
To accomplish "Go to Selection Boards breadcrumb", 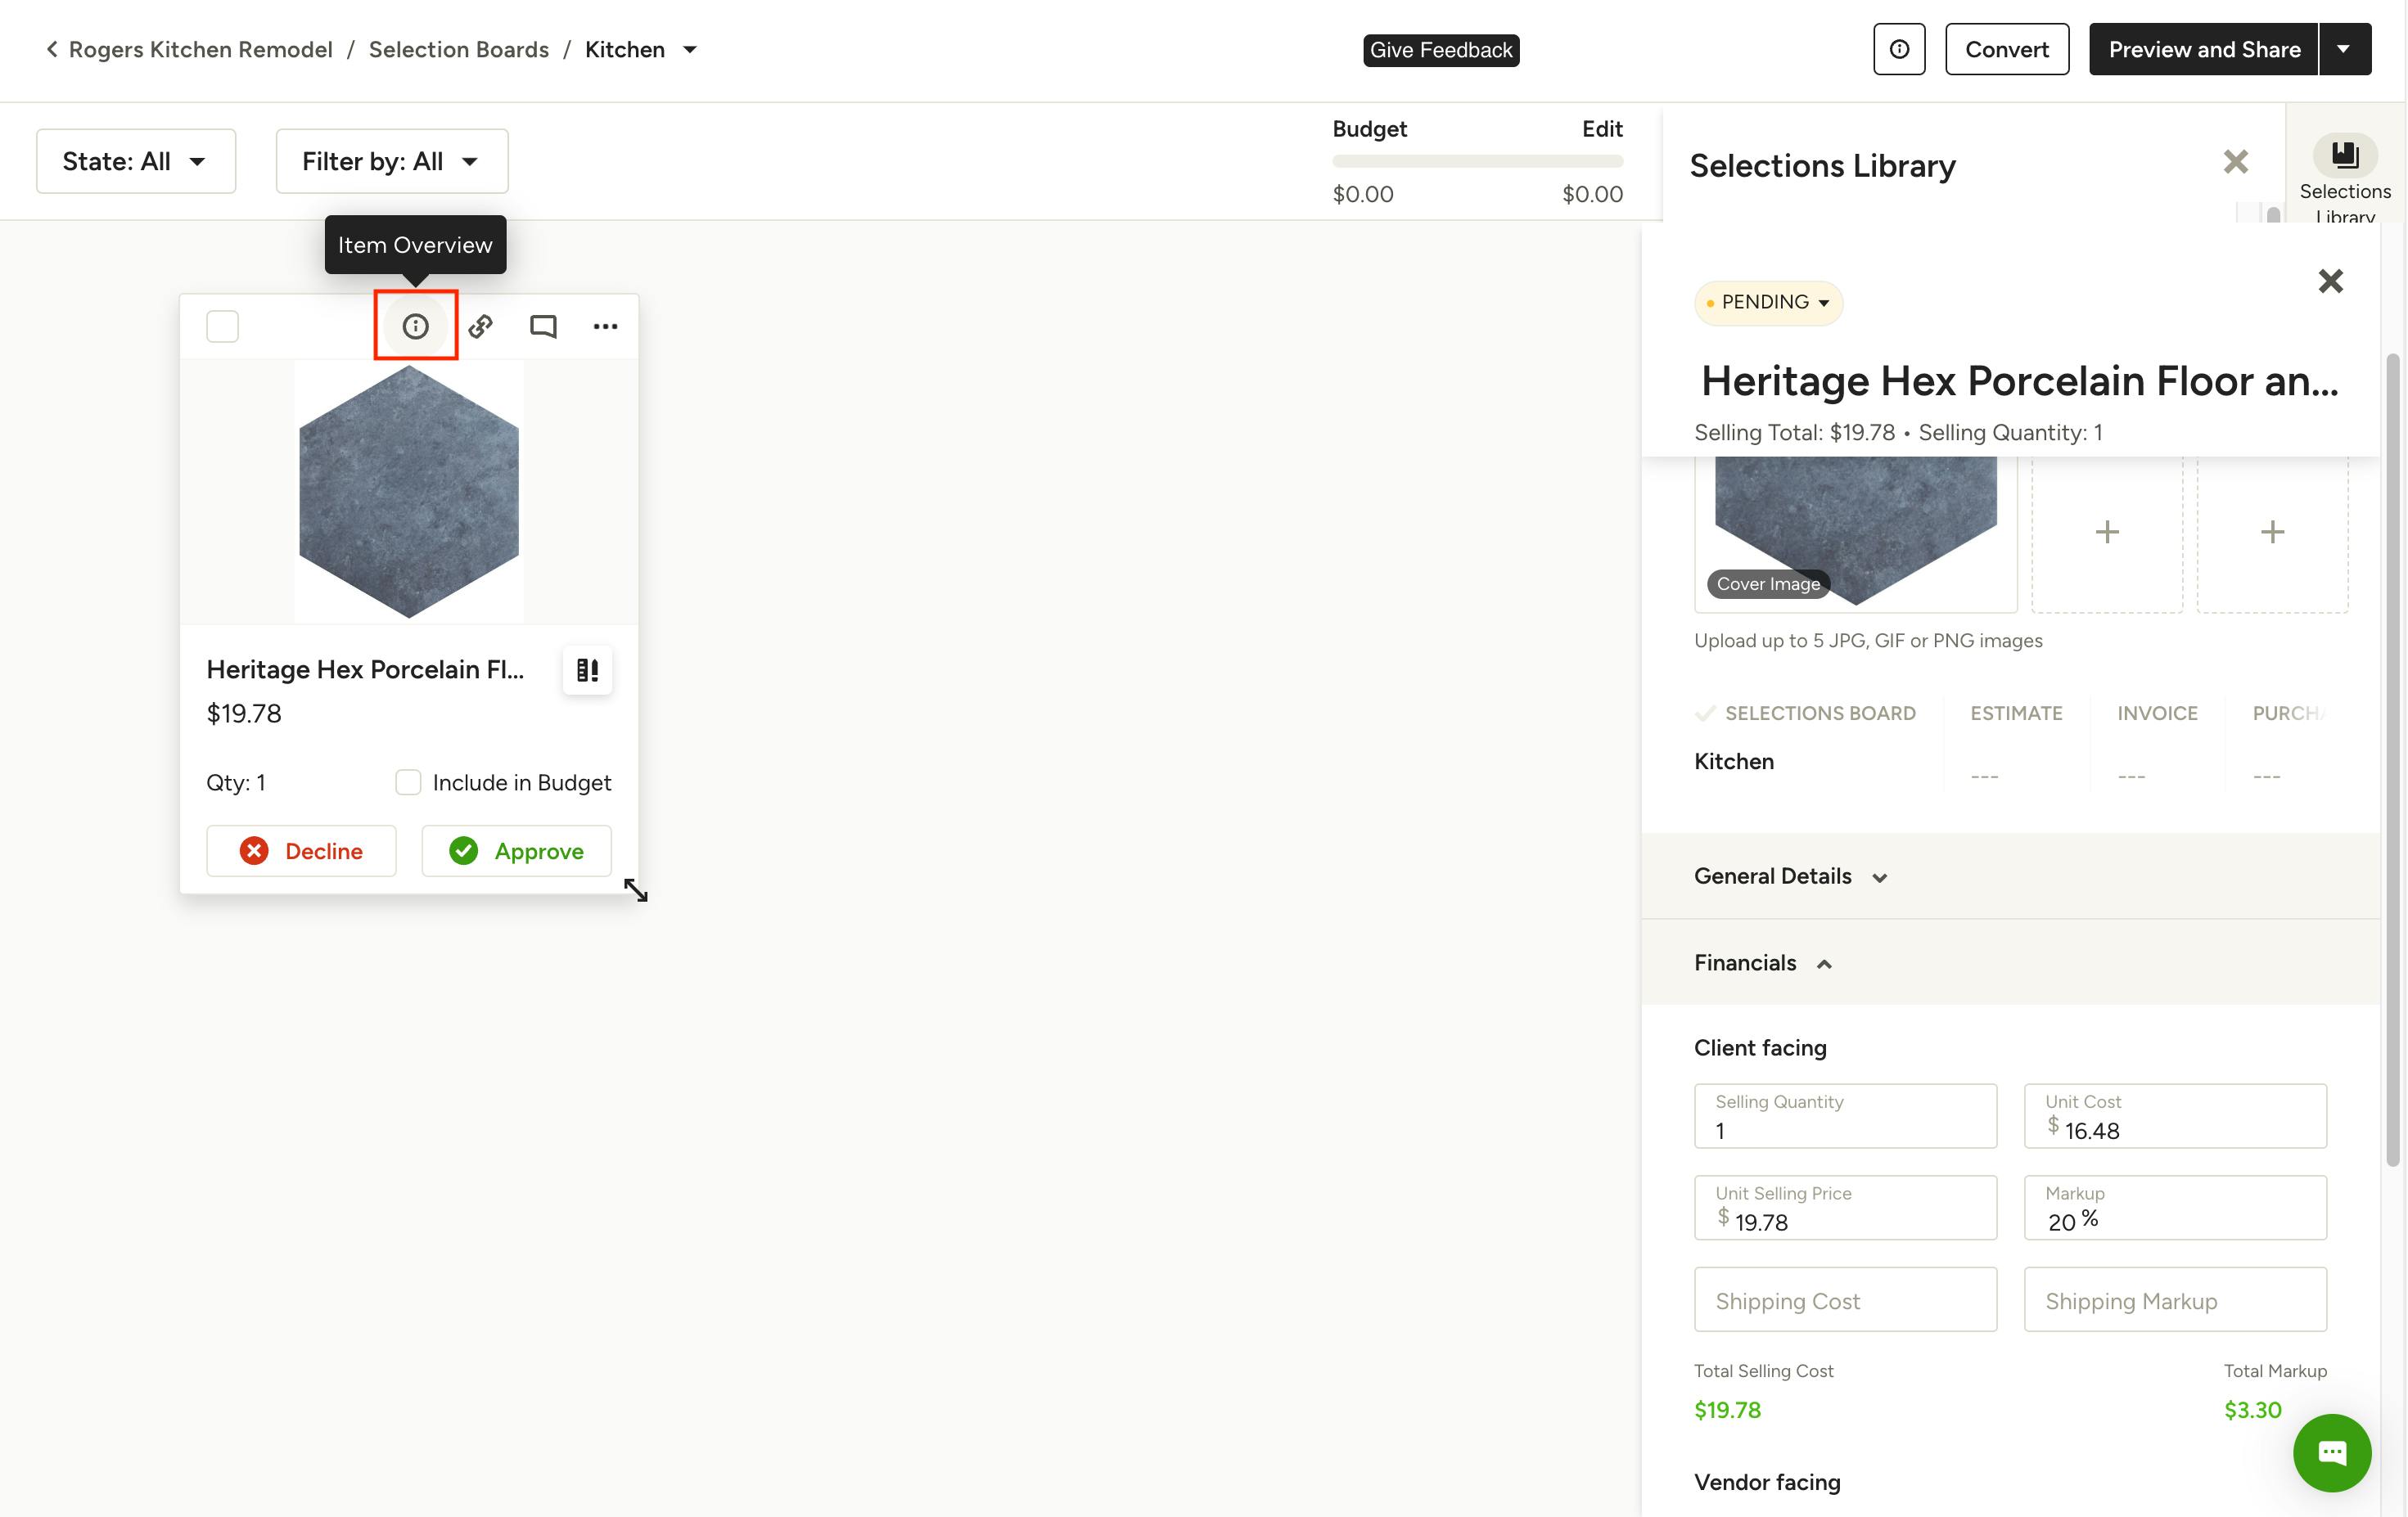I will coord(458,49).
